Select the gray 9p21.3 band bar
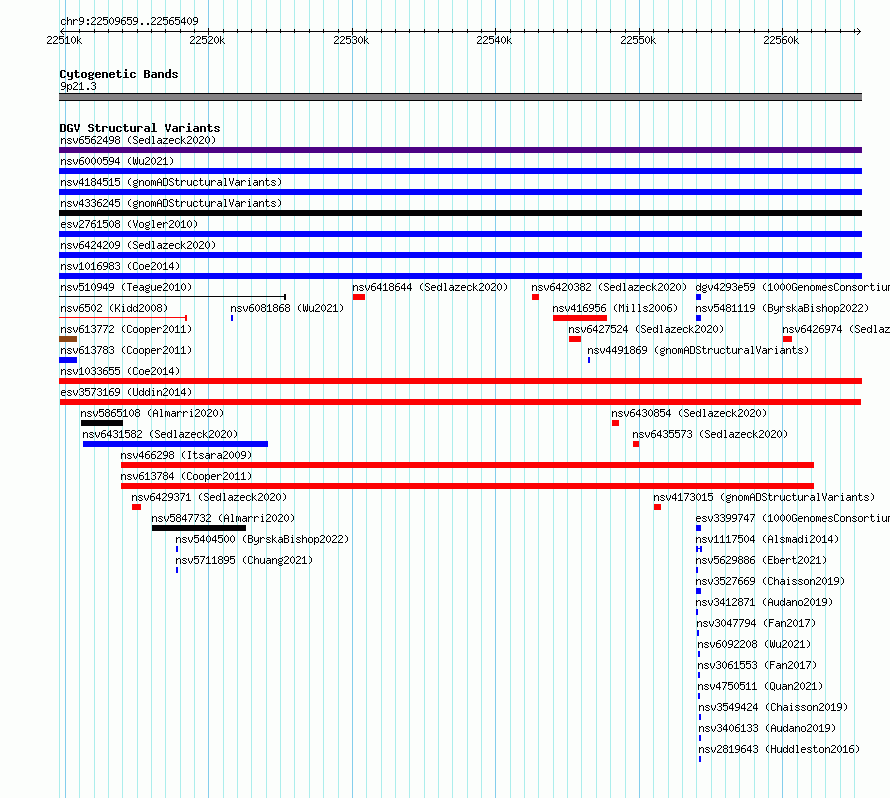Screen dimensions: 890x798 click(460, 97)
